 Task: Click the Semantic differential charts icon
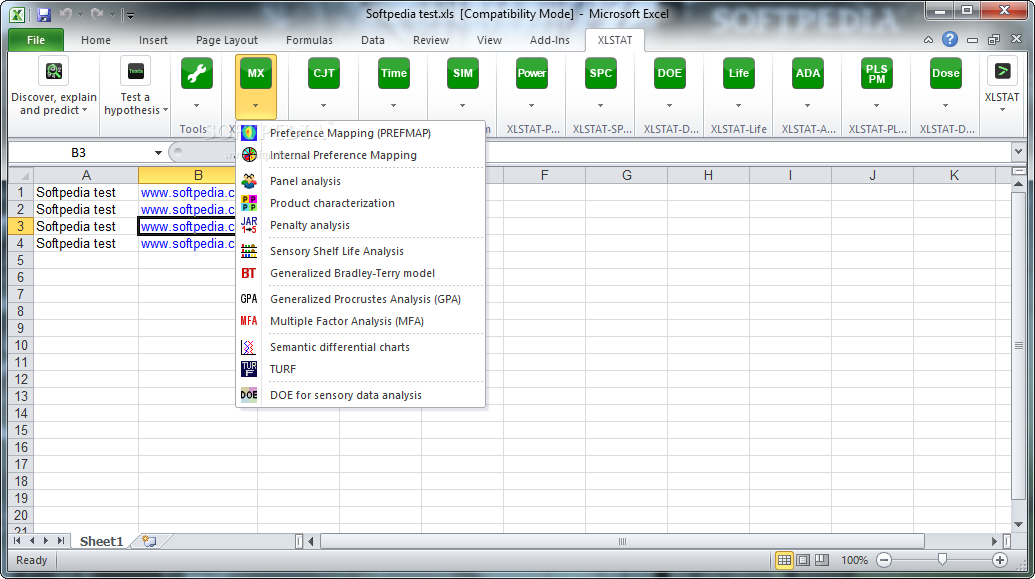tap(249, 347)
